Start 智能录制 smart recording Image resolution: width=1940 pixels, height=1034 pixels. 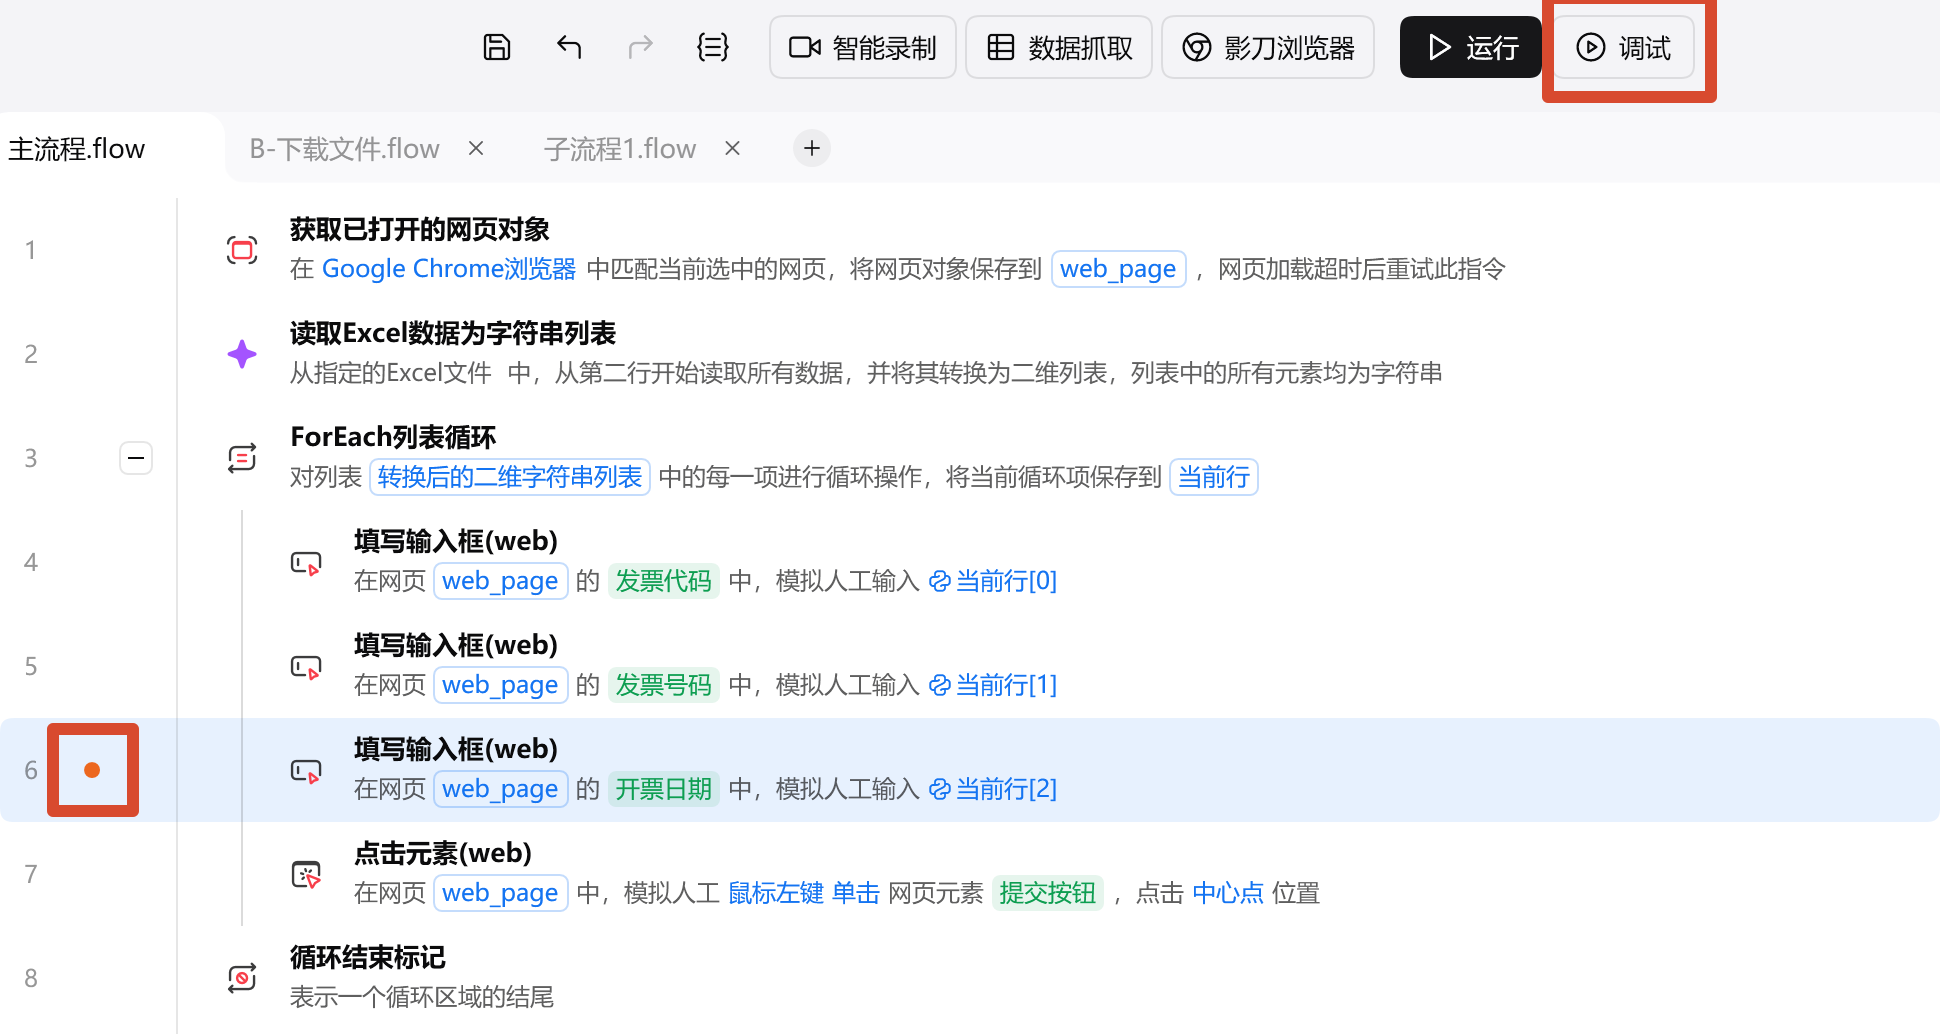862,47
